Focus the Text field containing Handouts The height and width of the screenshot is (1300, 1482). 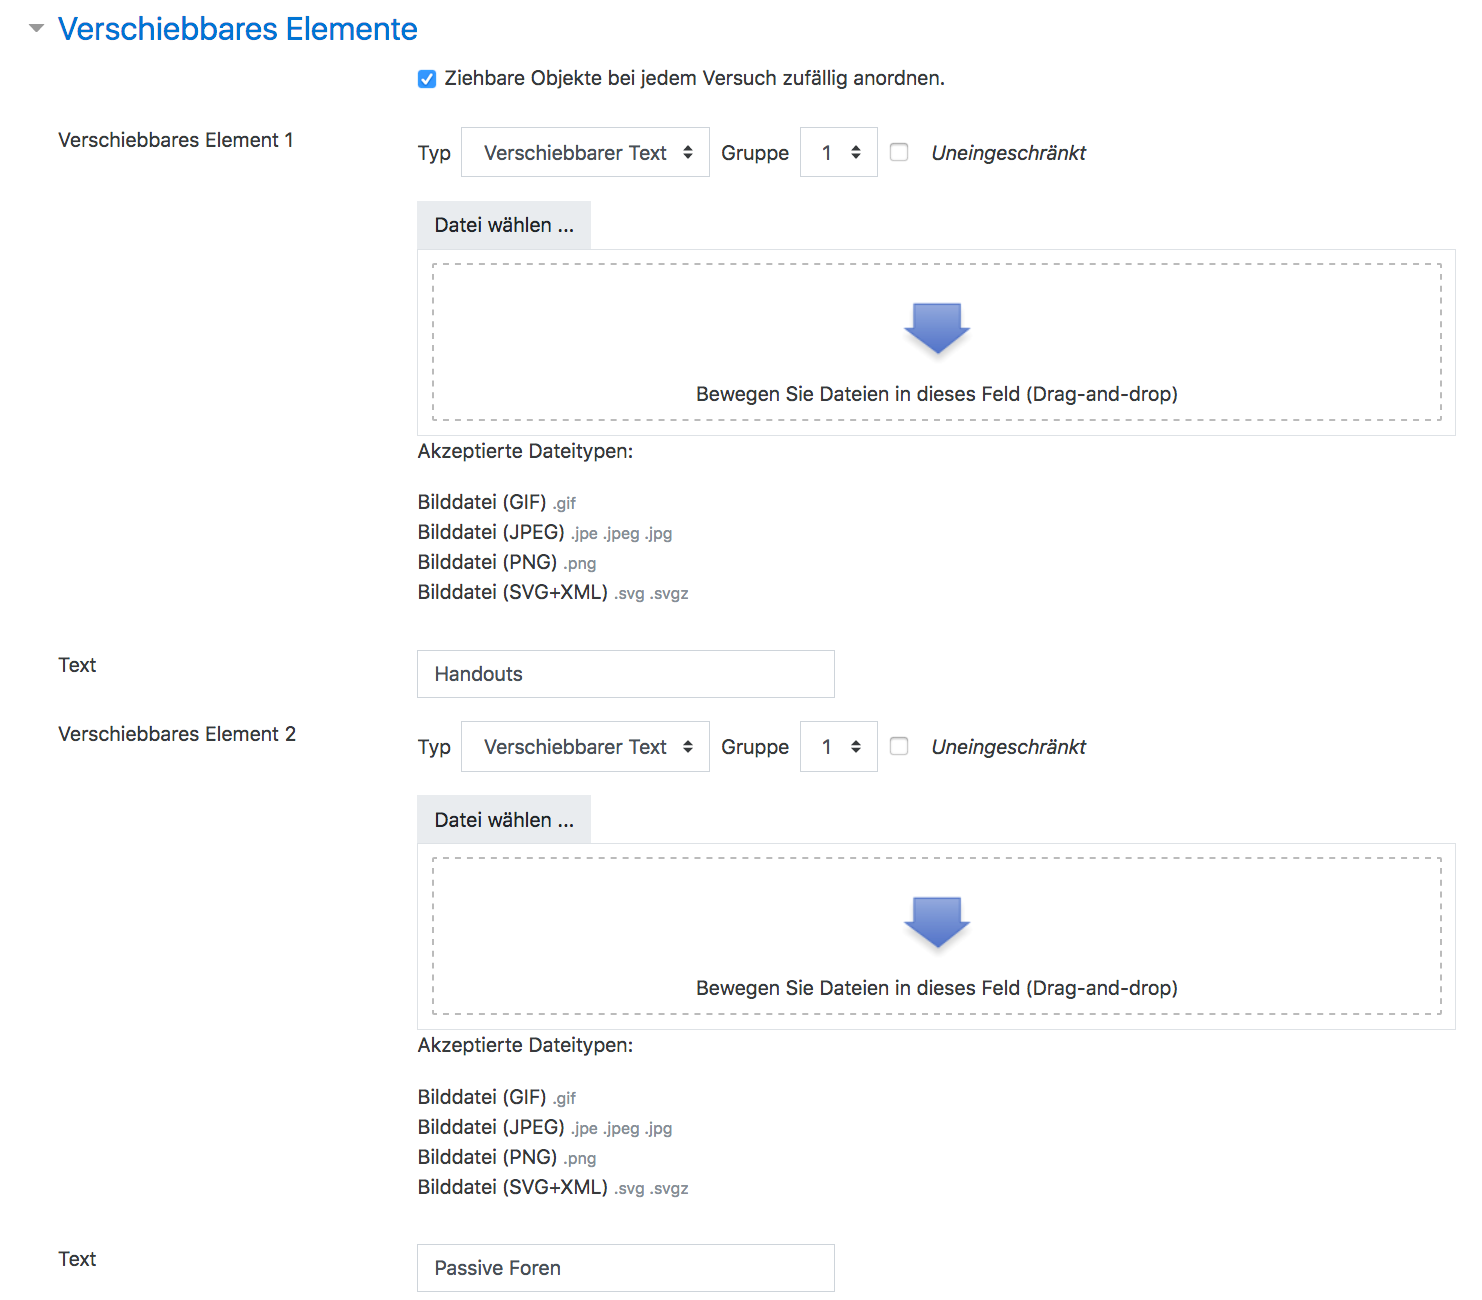pos(626,674)
